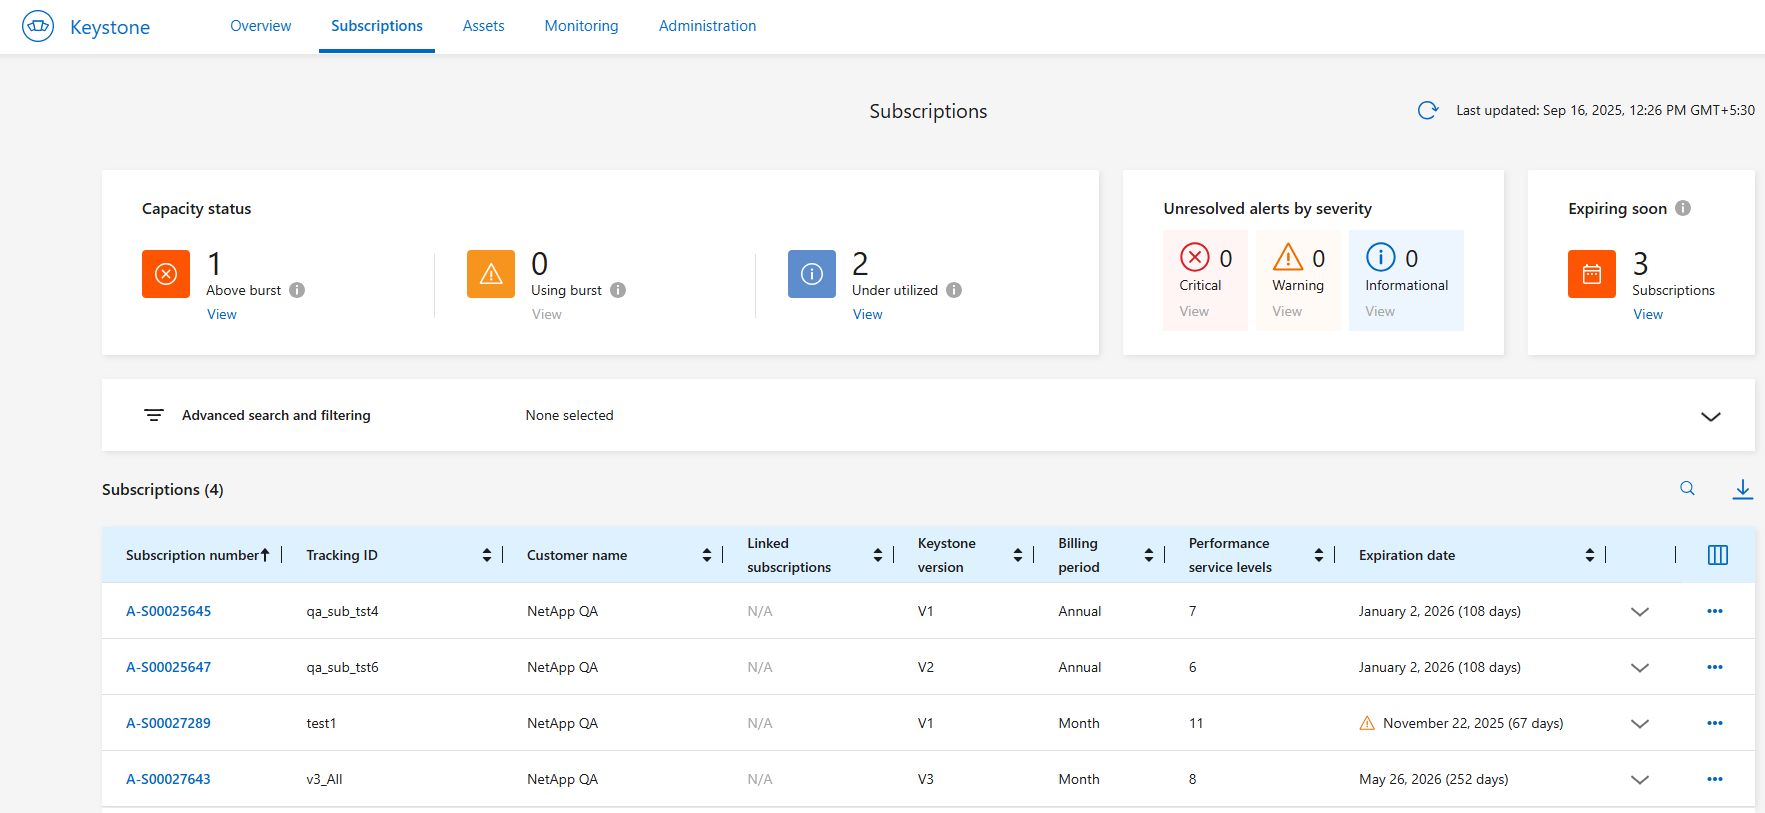Open subscription A-S00027289 link
The image size is (1765, 813).
click(x=168, y=723)
